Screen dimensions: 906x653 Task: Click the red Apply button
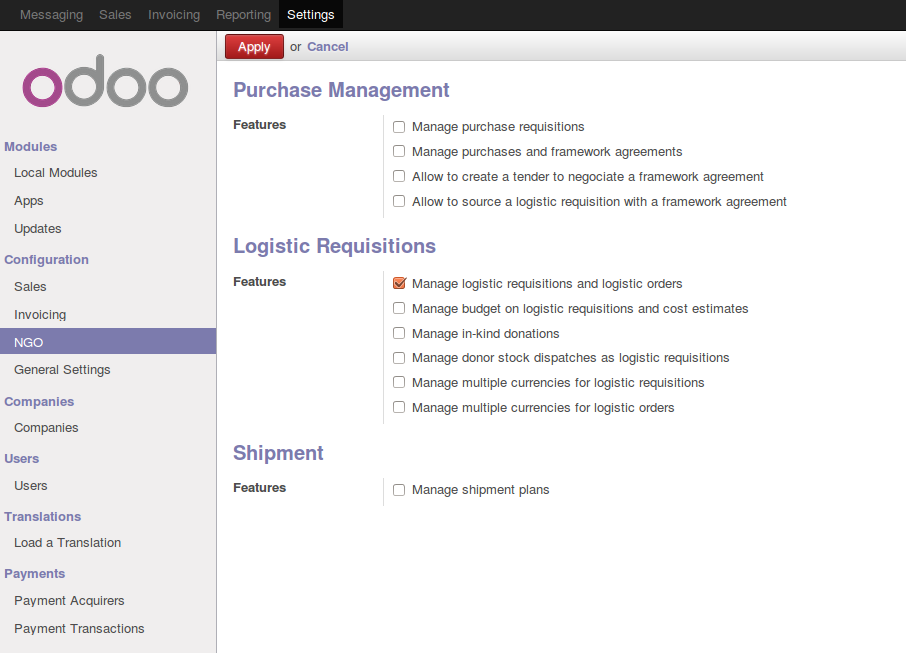254,47
